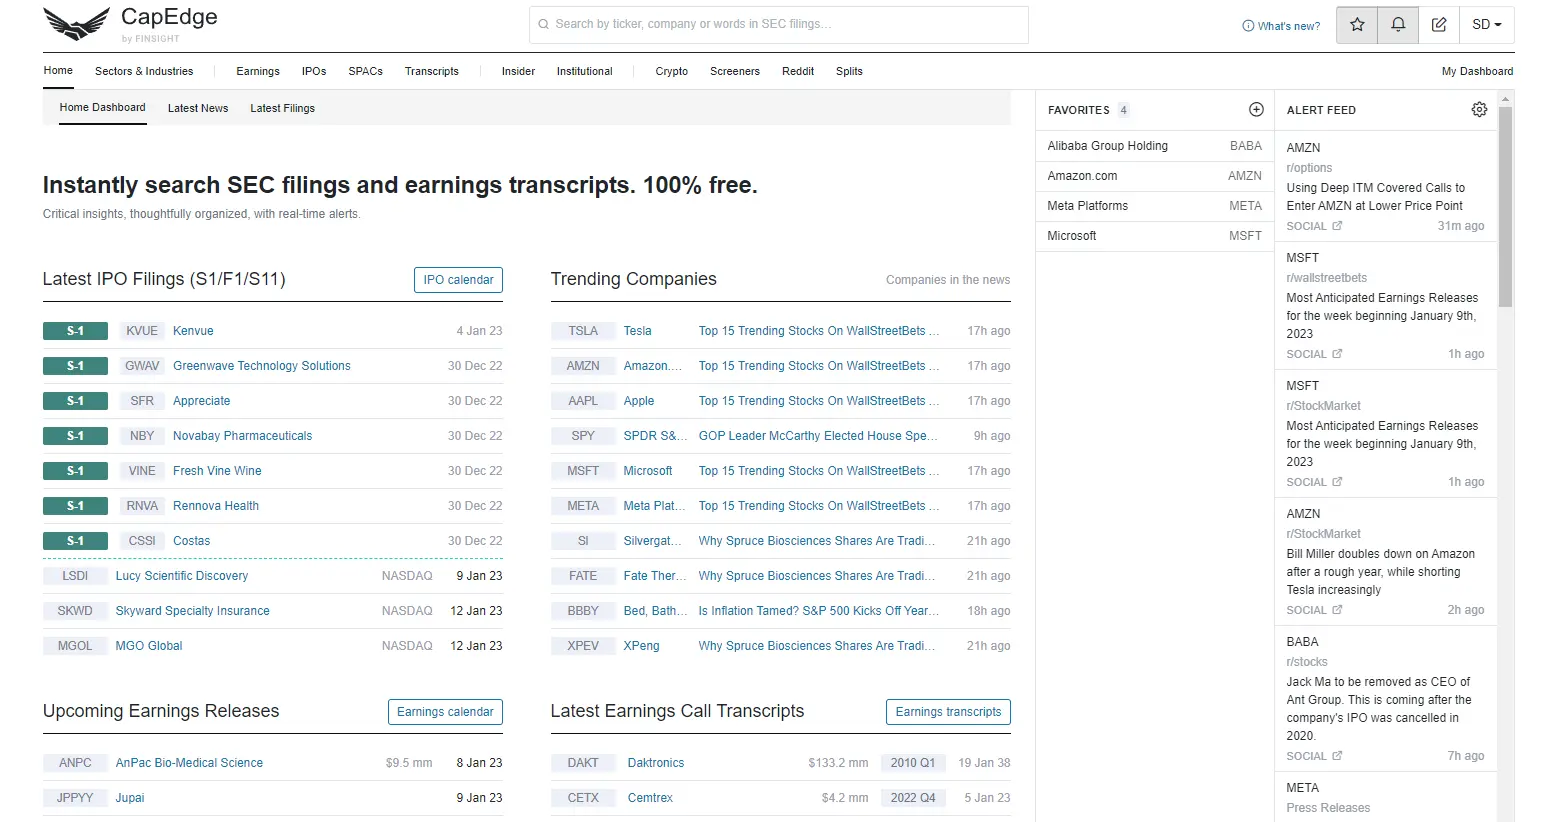Select Alibaba Group Holding in favorites
The height and width of the screenshot is (822, 1565).
[1107, 146]
